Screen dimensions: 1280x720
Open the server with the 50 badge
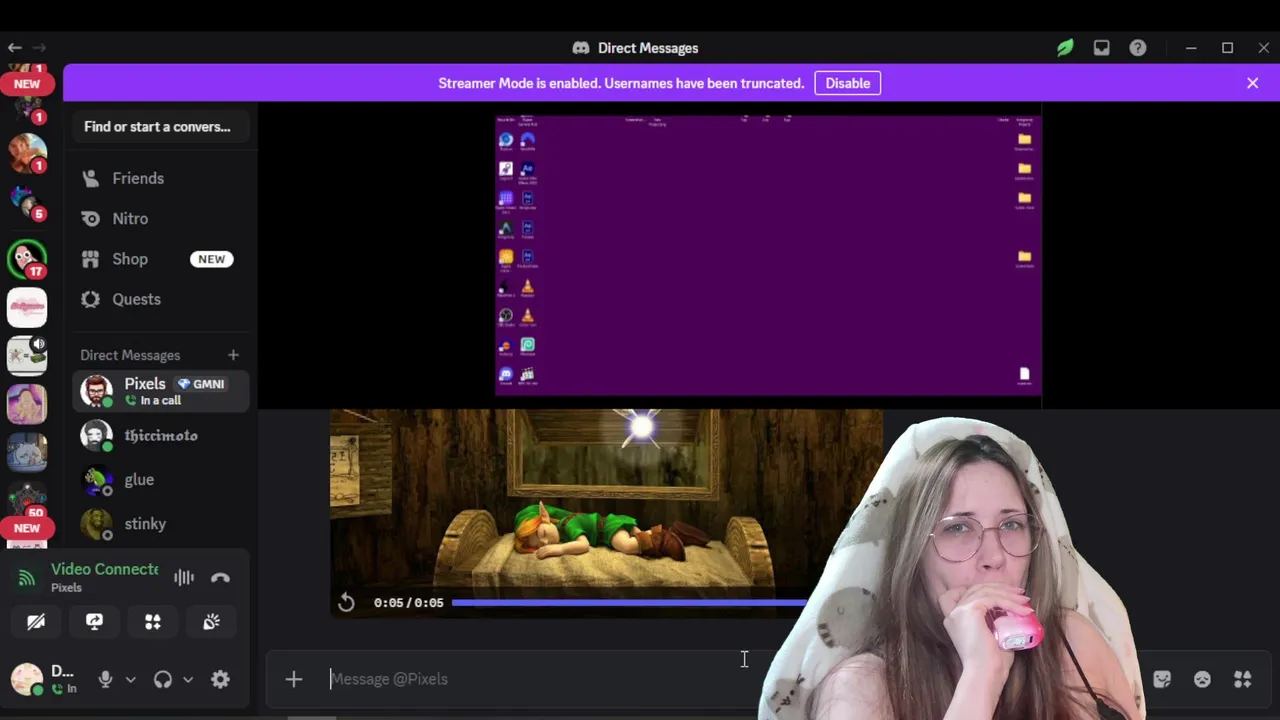click(27, 498)
